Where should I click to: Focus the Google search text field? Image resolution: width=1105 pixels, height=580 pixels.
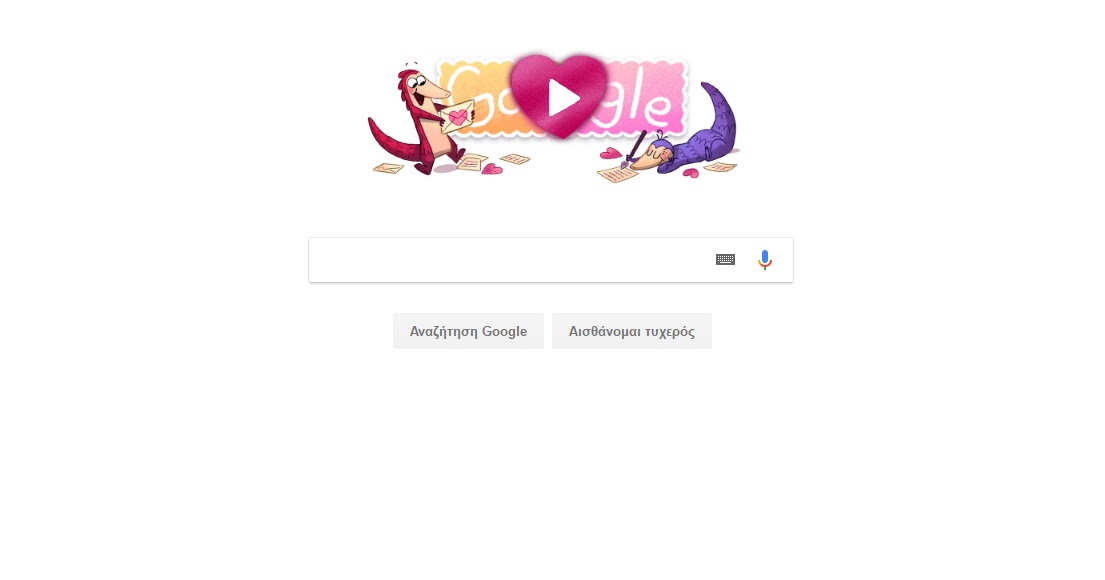[511, 260]
